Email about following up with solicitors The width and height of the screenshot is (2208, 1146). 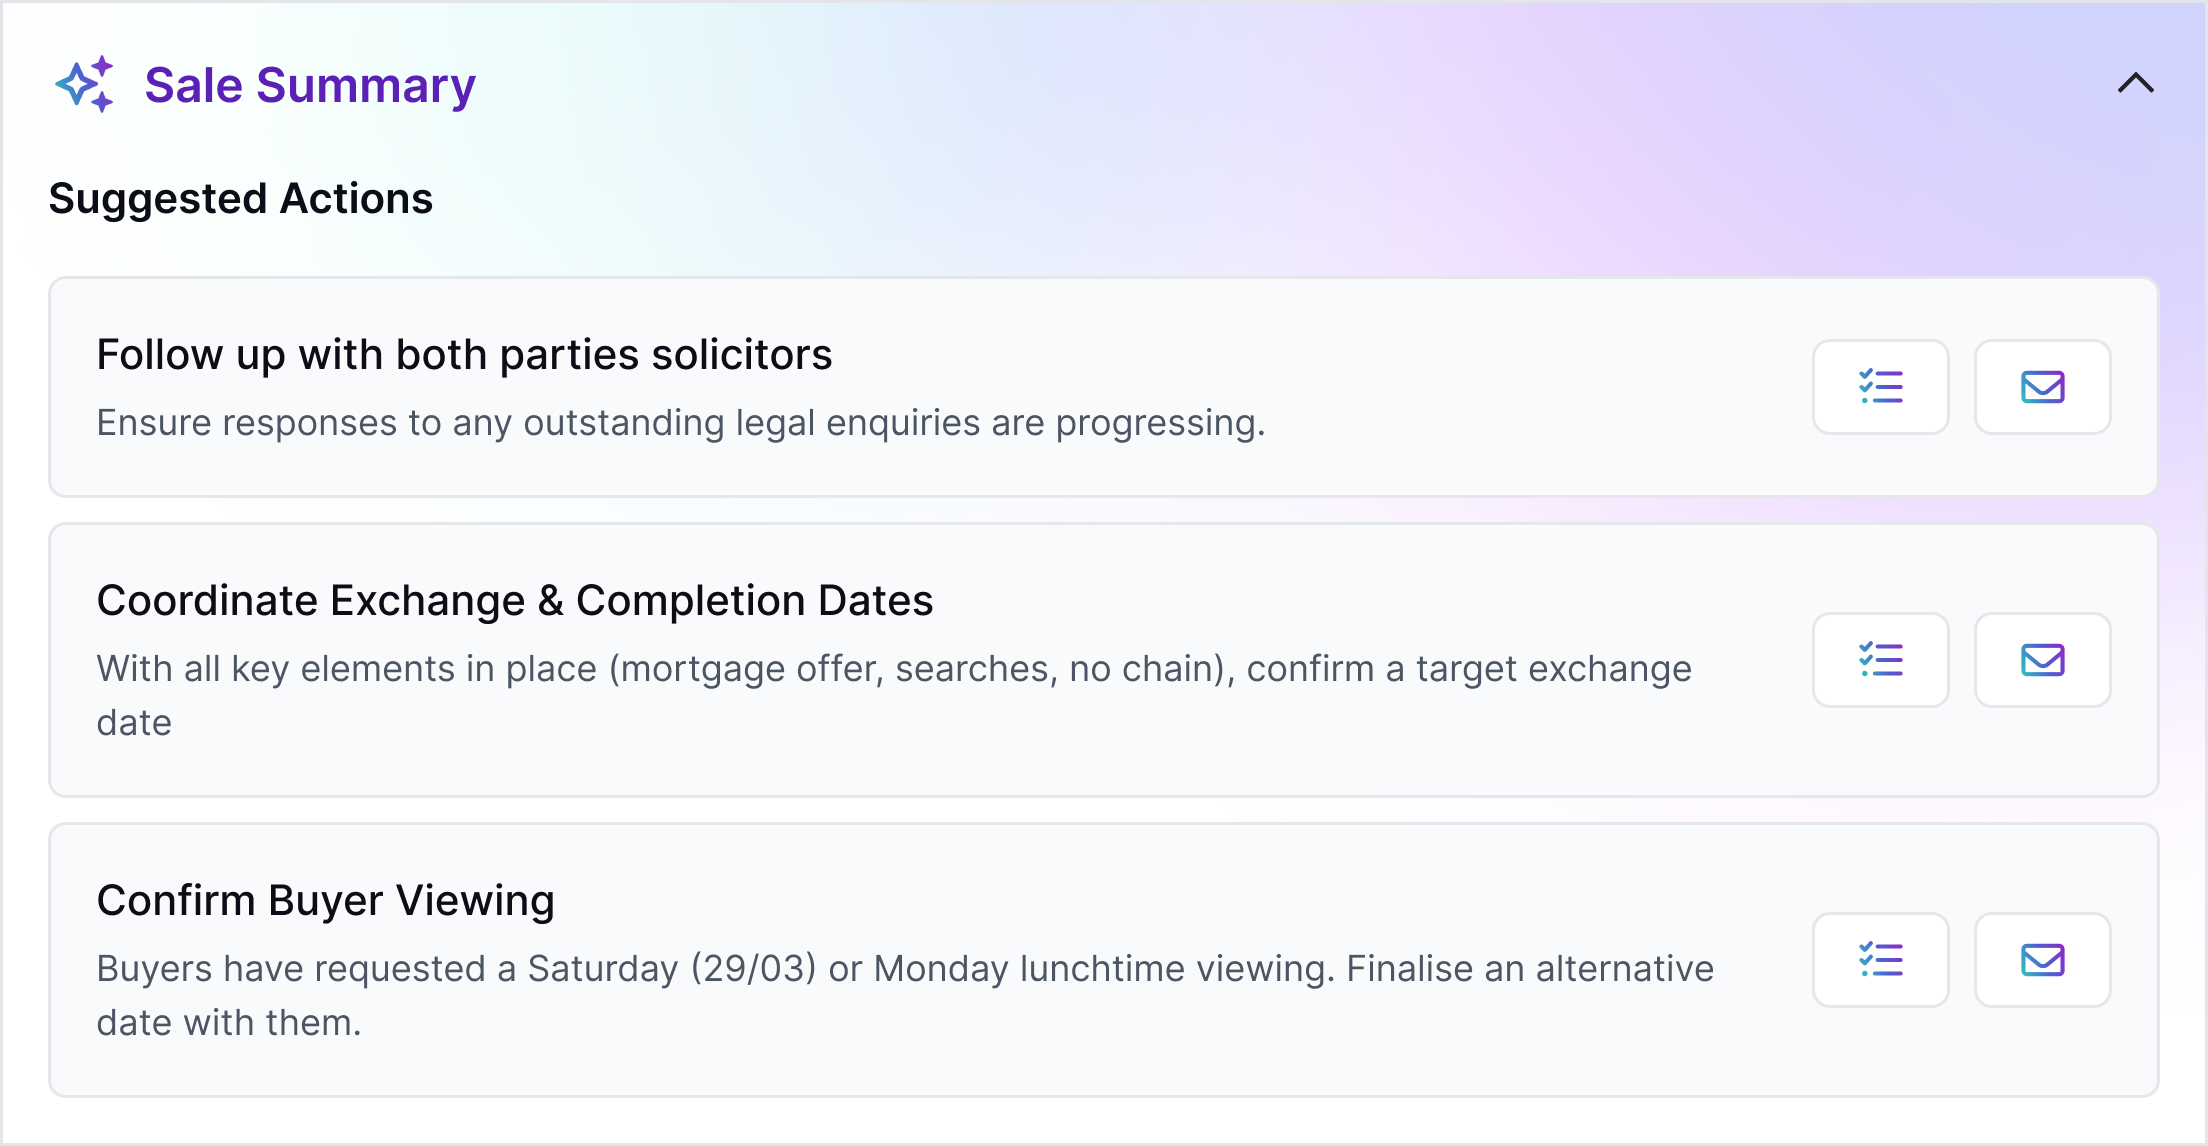click(2042, 387)
